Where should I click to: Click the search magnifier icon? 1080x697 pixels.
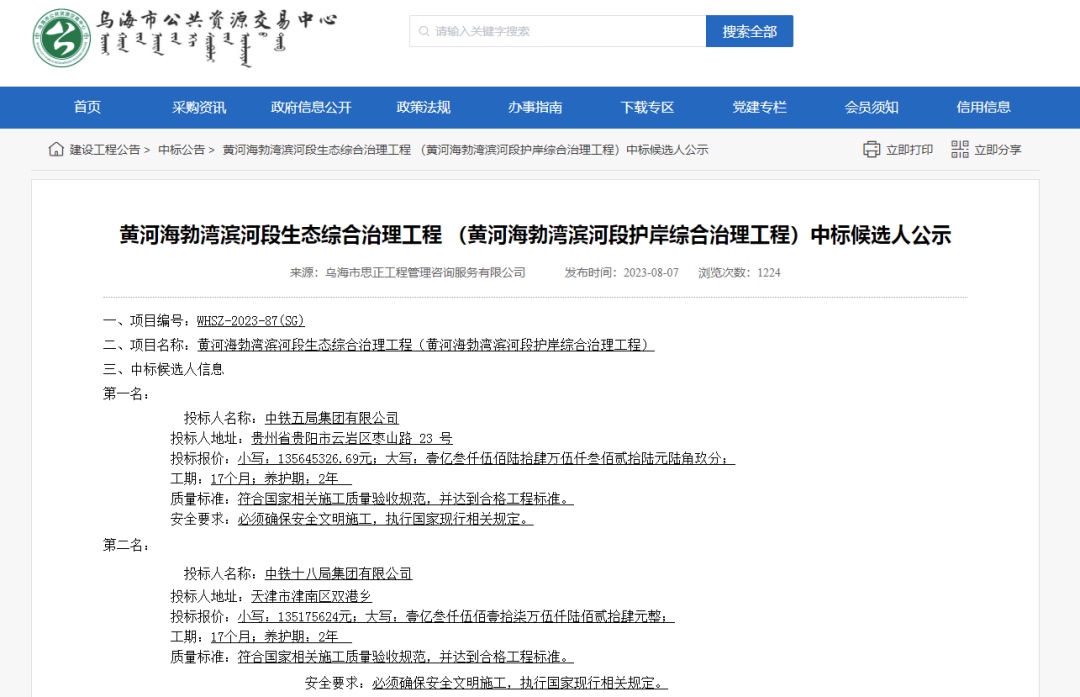point(423,31)
